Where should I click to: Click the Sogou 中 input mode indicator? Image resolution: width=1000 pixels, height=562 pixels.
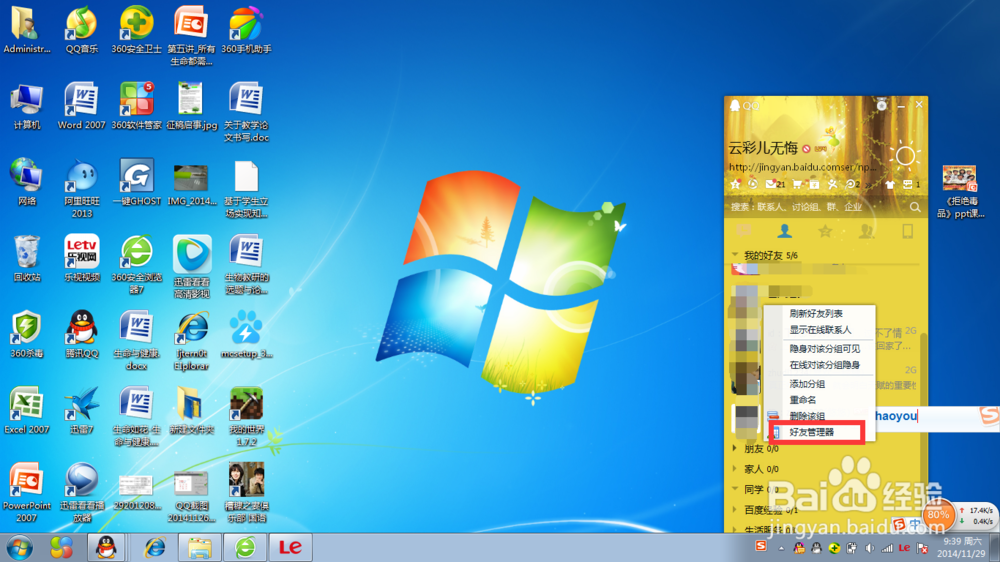pos(915,525)
